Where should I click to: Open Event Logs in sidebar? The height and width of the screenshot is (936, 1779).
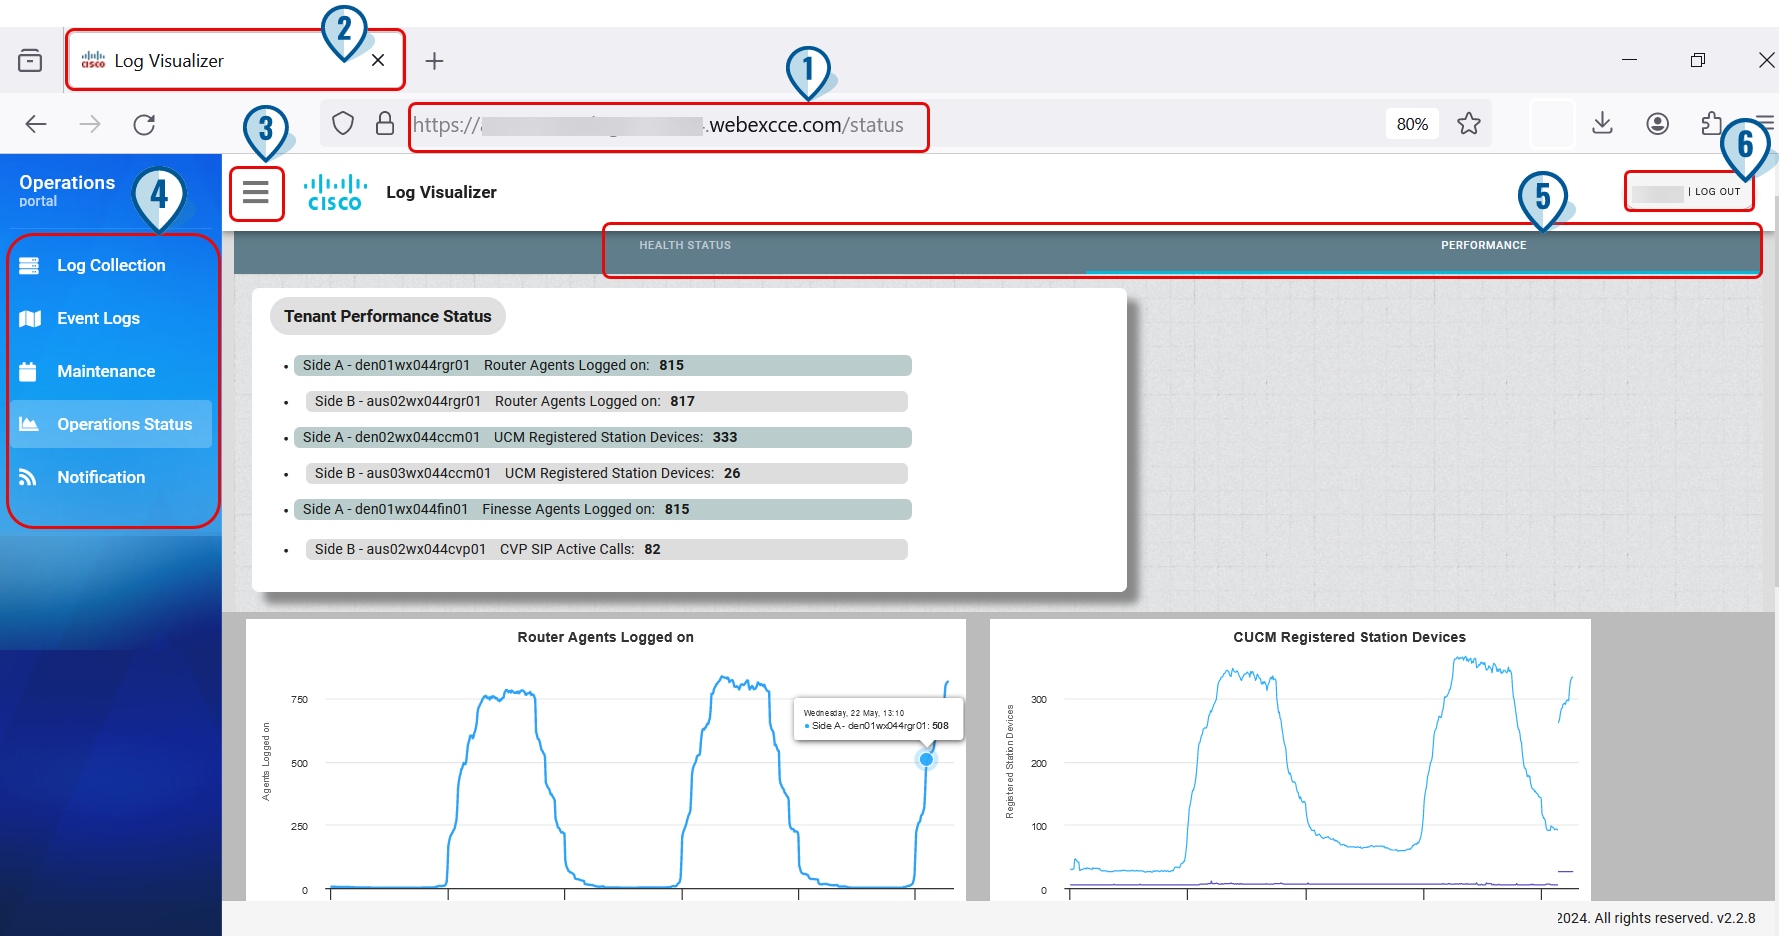click(111, 318)
